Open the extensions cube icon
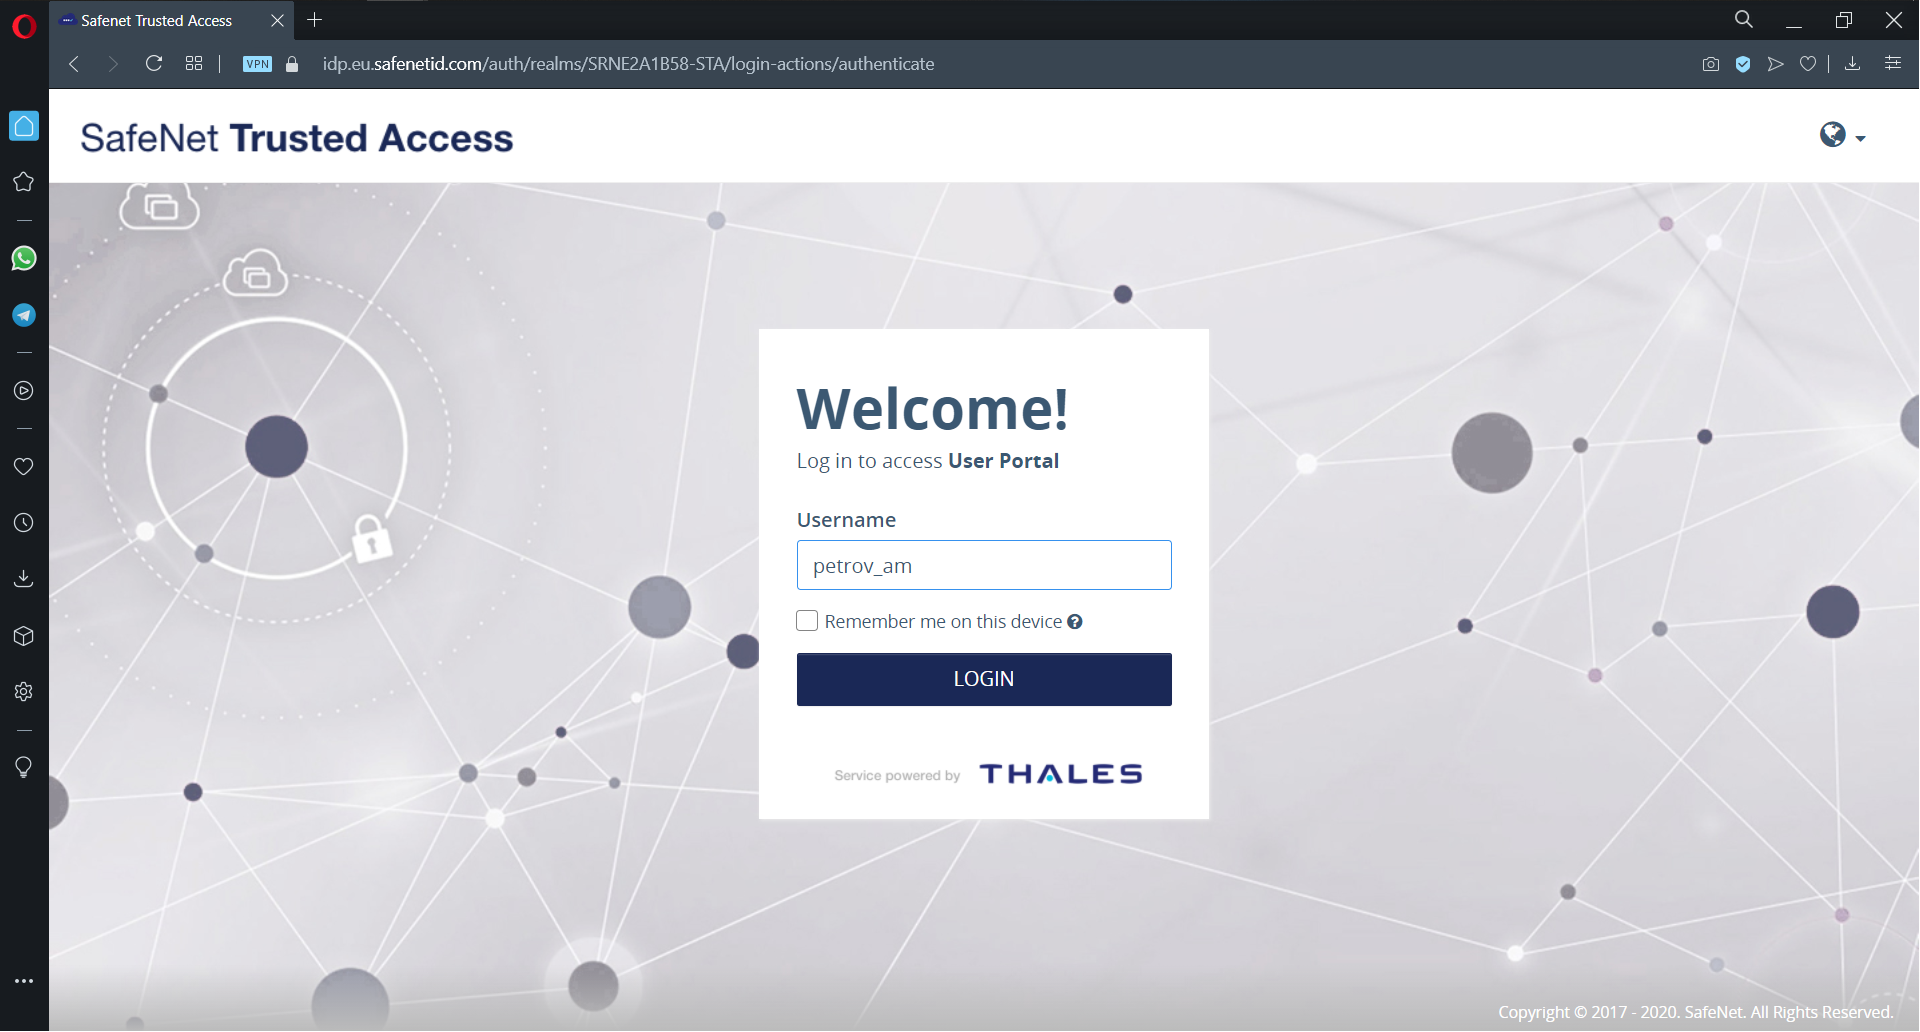Screen dimensions: 1920x1032 click(24, 636)
